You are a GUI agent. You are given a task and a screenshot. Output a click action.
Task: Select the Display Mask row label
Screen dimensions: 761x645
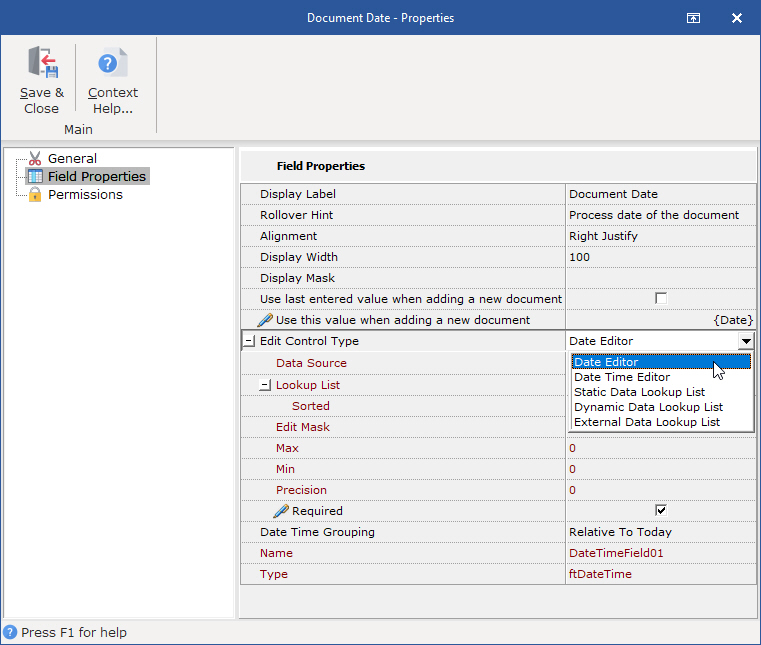[x=297, y=278]
